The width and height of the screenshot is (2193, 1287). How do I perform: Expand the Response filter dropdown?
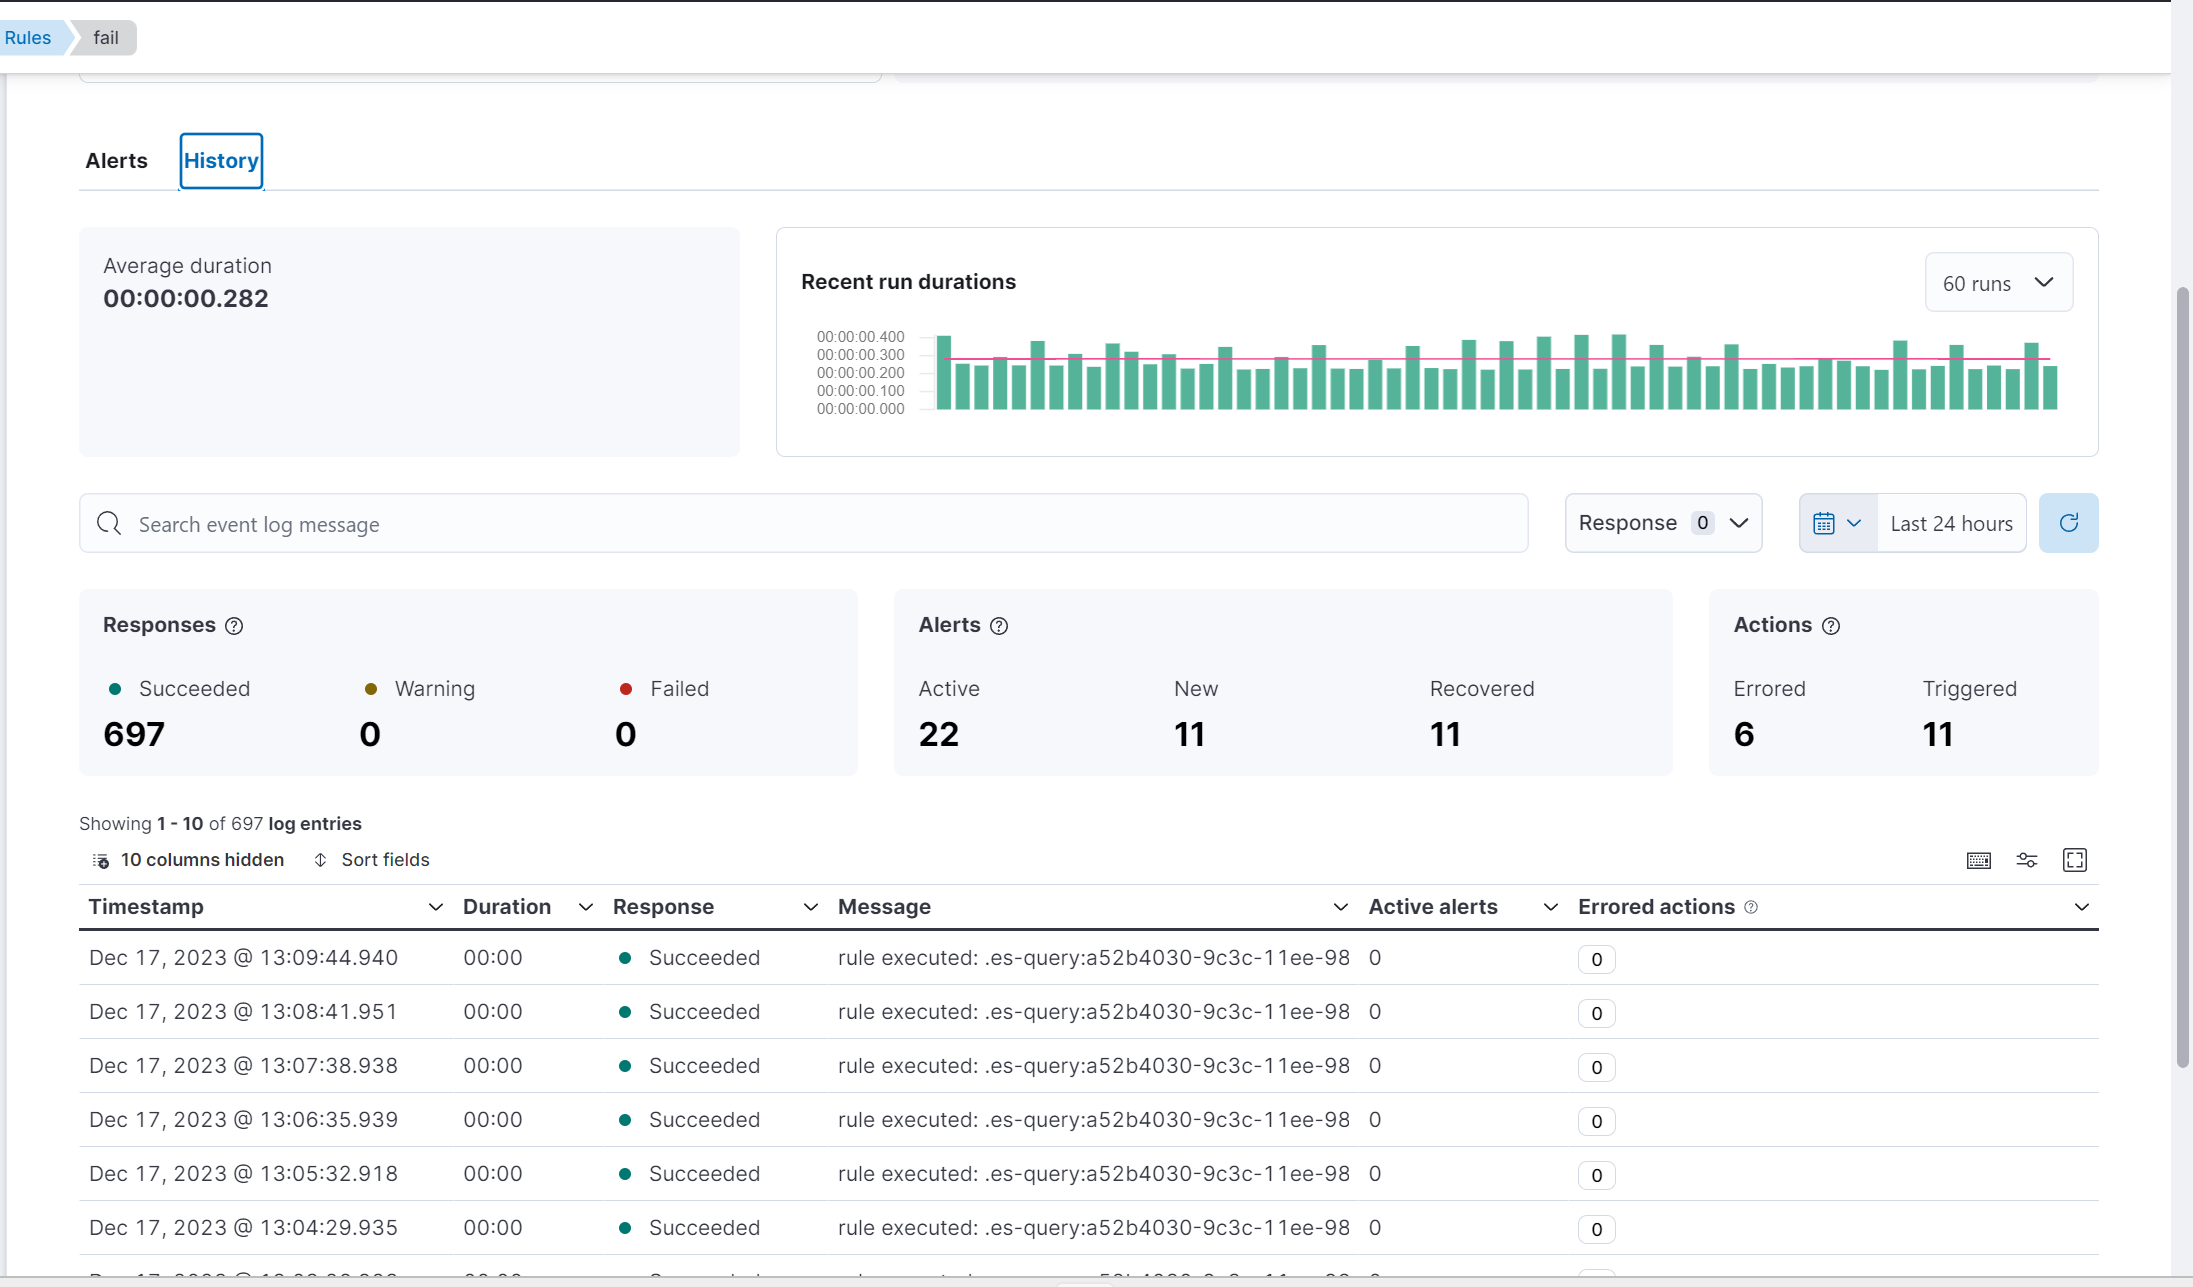tap(1662, 523)
